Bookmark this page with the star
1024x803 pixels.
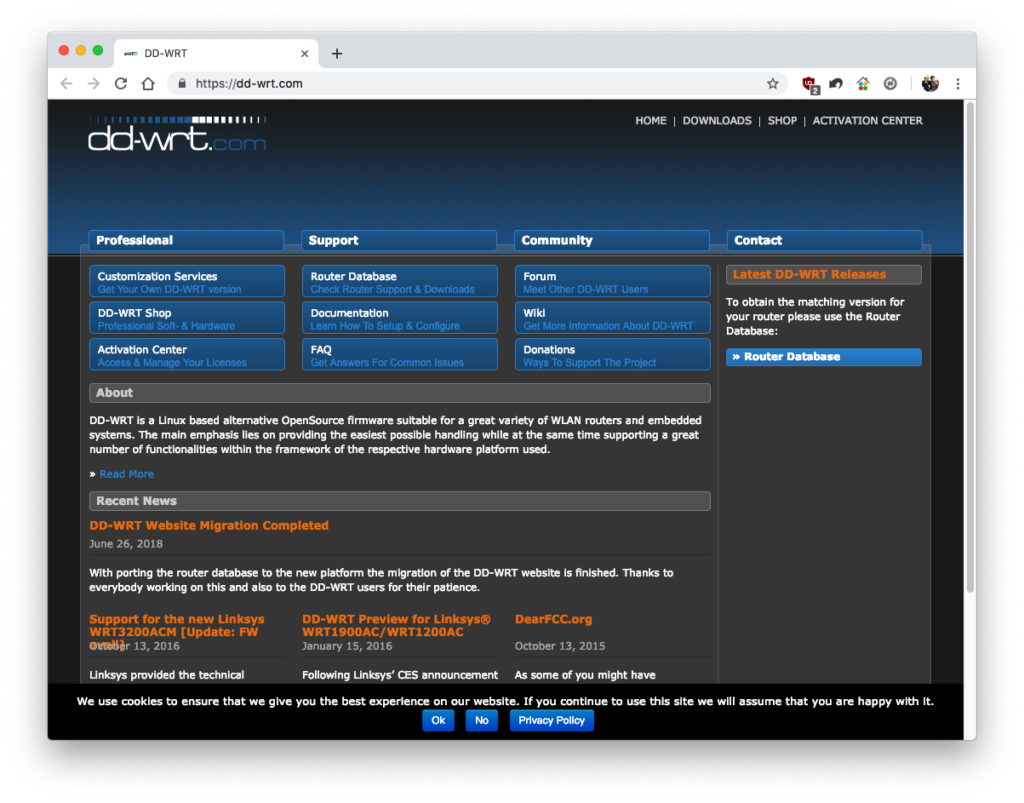pyautogui.click(x=773, y=84)
